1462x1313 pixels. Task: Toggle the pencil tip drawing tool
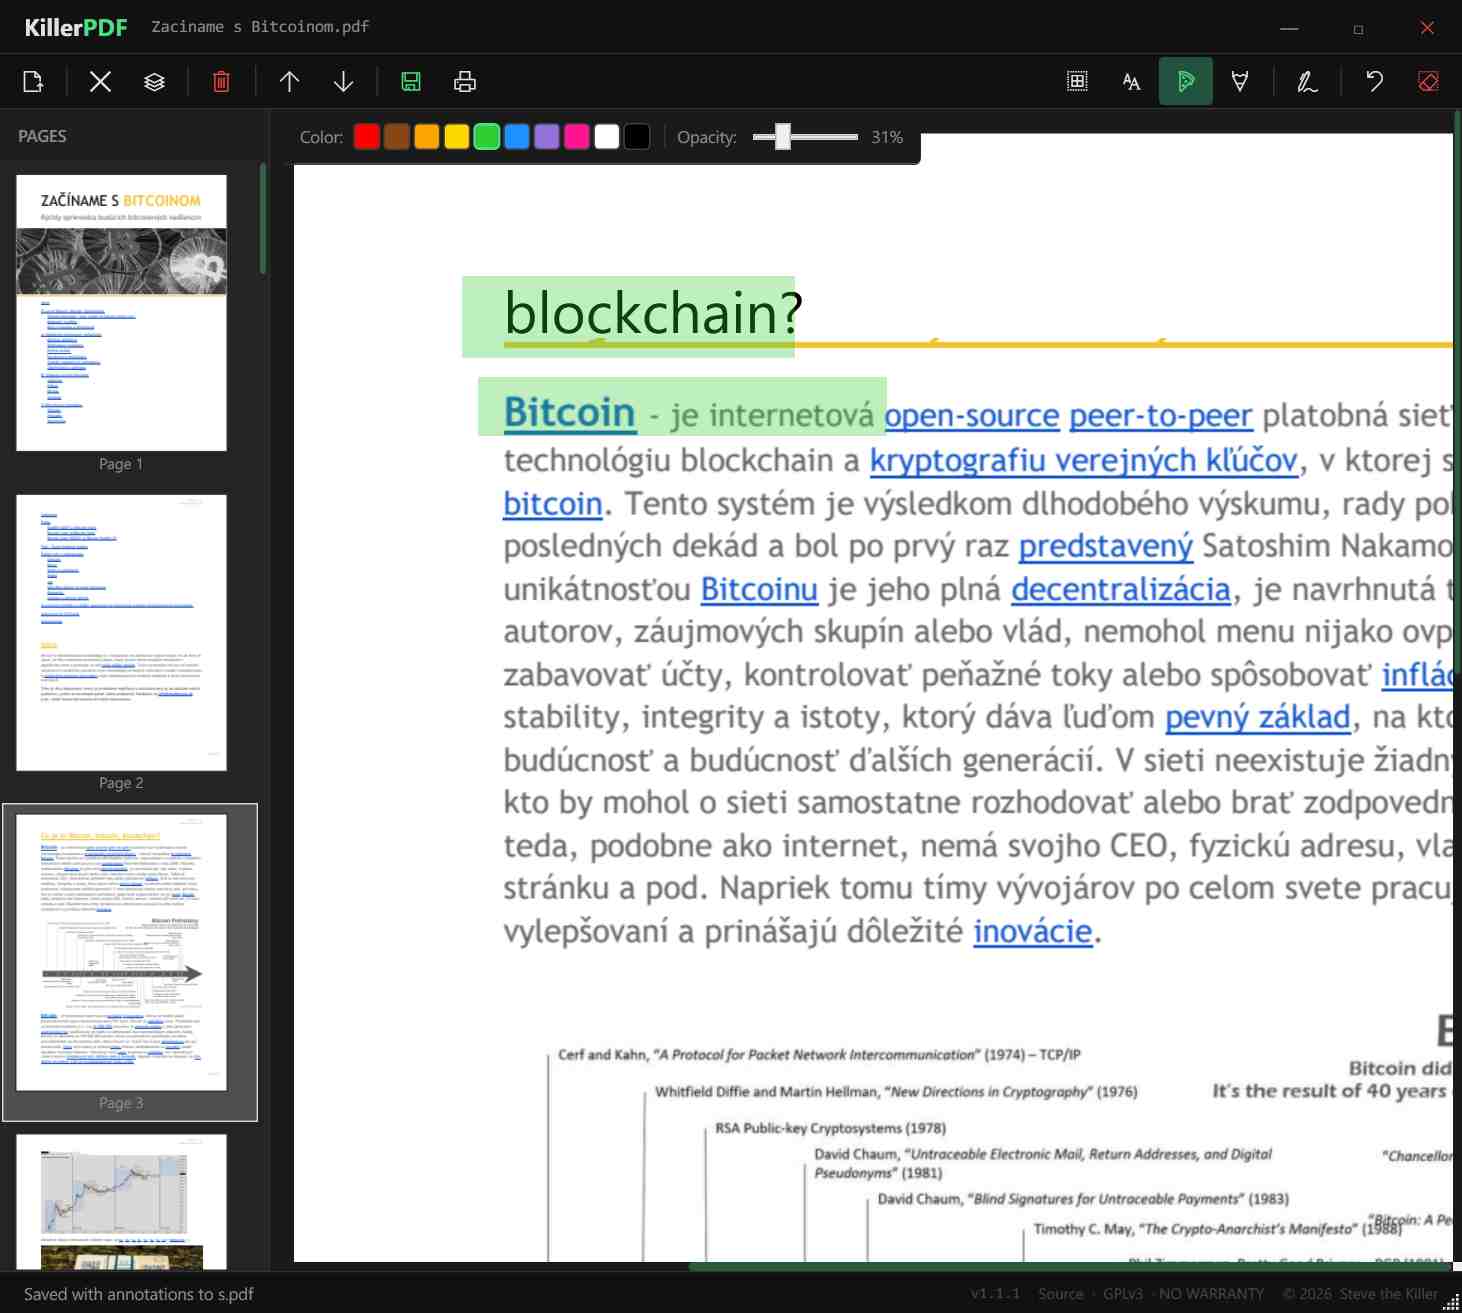1240,82
